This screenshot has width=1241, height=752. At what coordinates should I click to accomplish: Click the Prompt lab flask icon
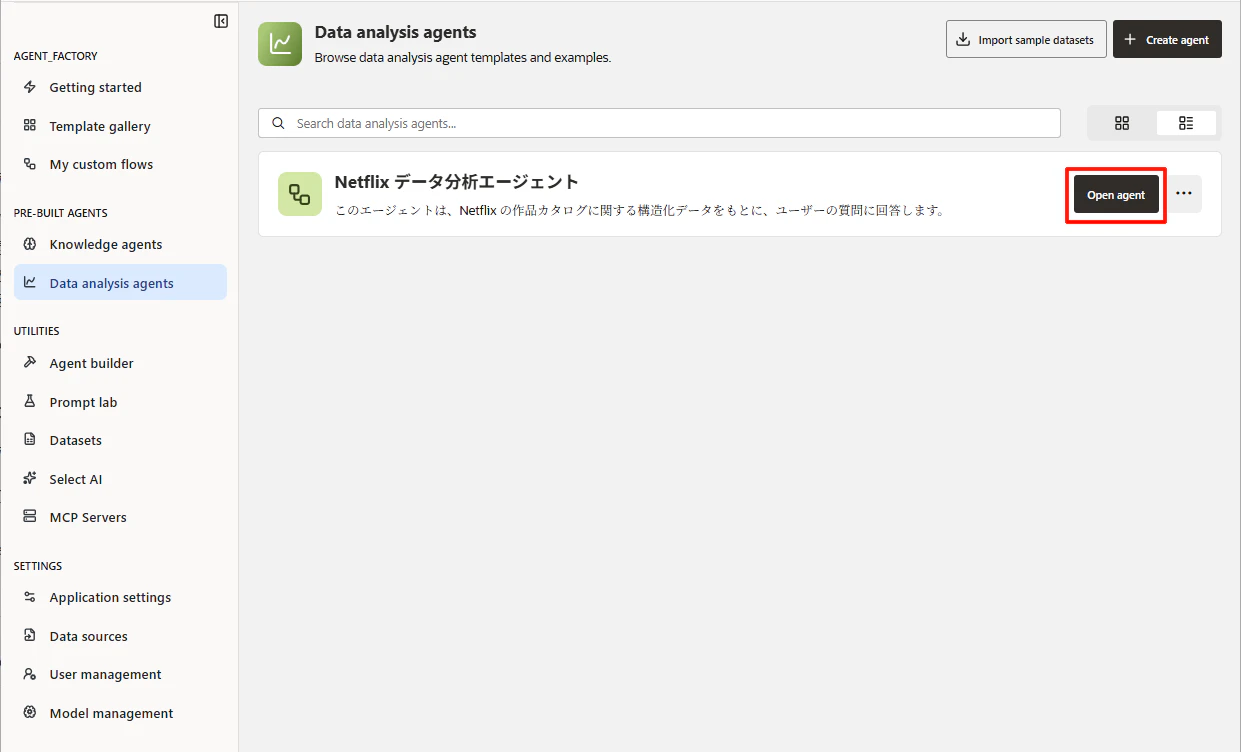(x=30, y=402)
